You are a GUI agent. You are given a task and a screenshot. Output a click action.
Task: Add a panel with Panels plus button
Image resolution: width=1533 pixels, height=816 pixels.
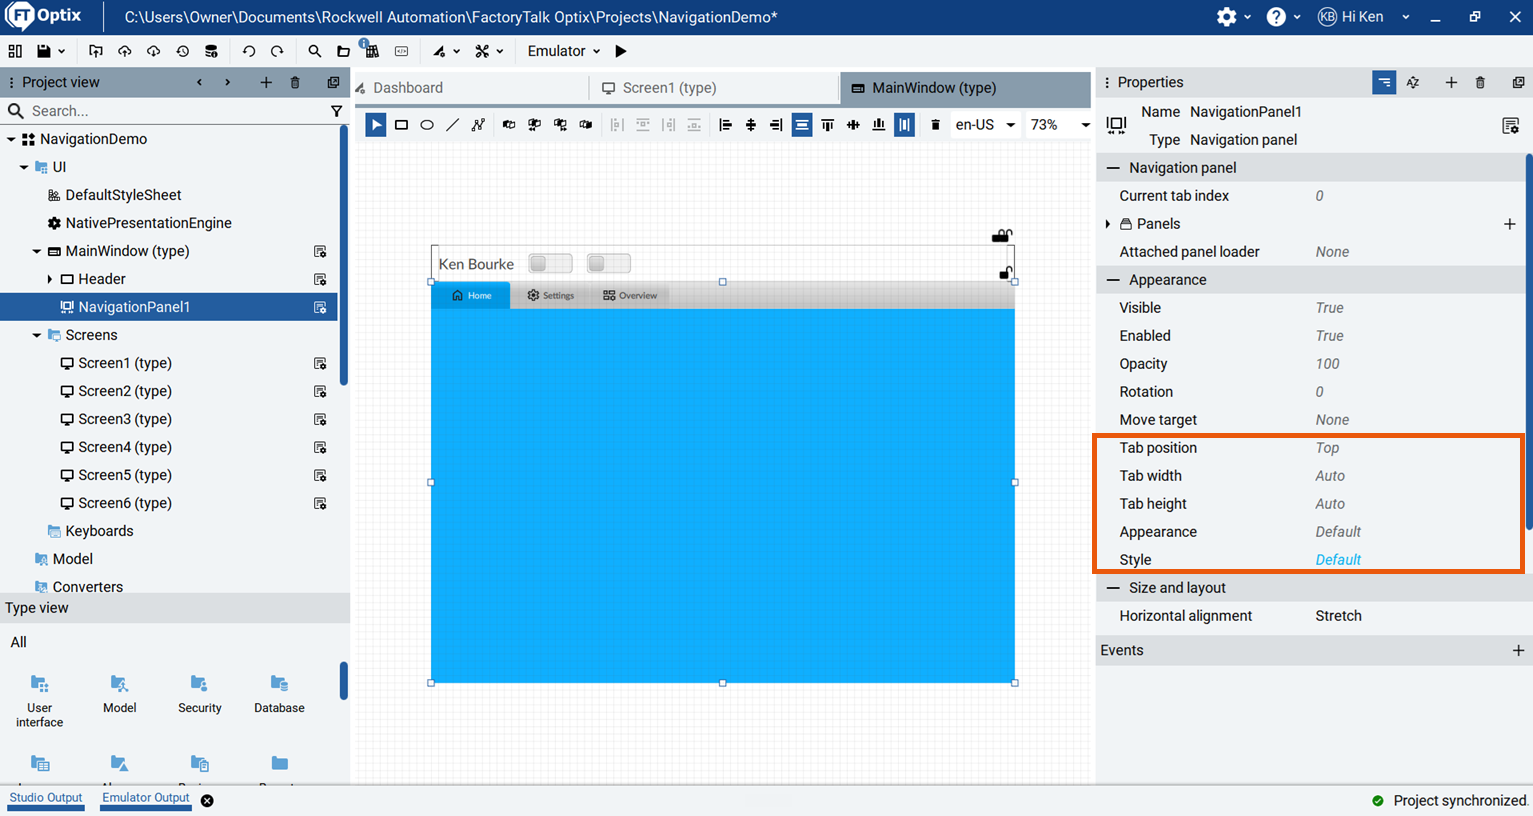pos(1510,224)
